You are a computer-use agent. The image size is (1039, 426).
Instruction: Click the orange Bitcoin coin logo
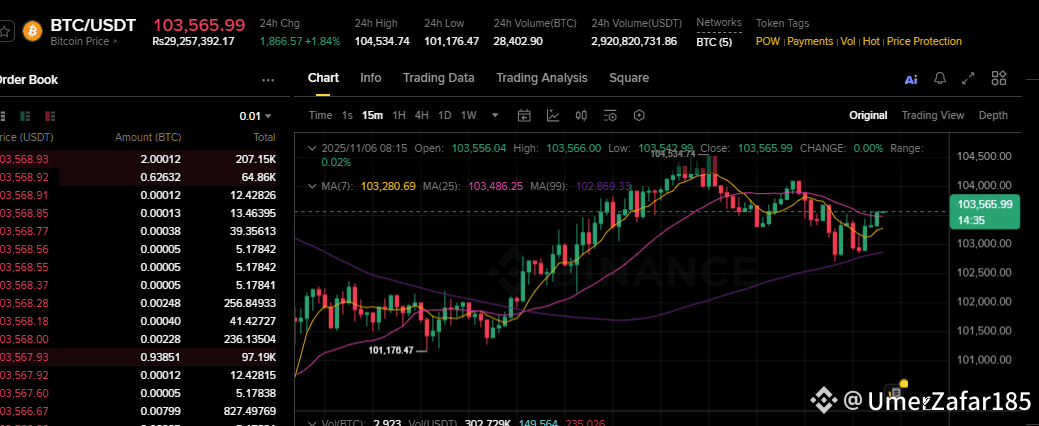pos(31,30)
